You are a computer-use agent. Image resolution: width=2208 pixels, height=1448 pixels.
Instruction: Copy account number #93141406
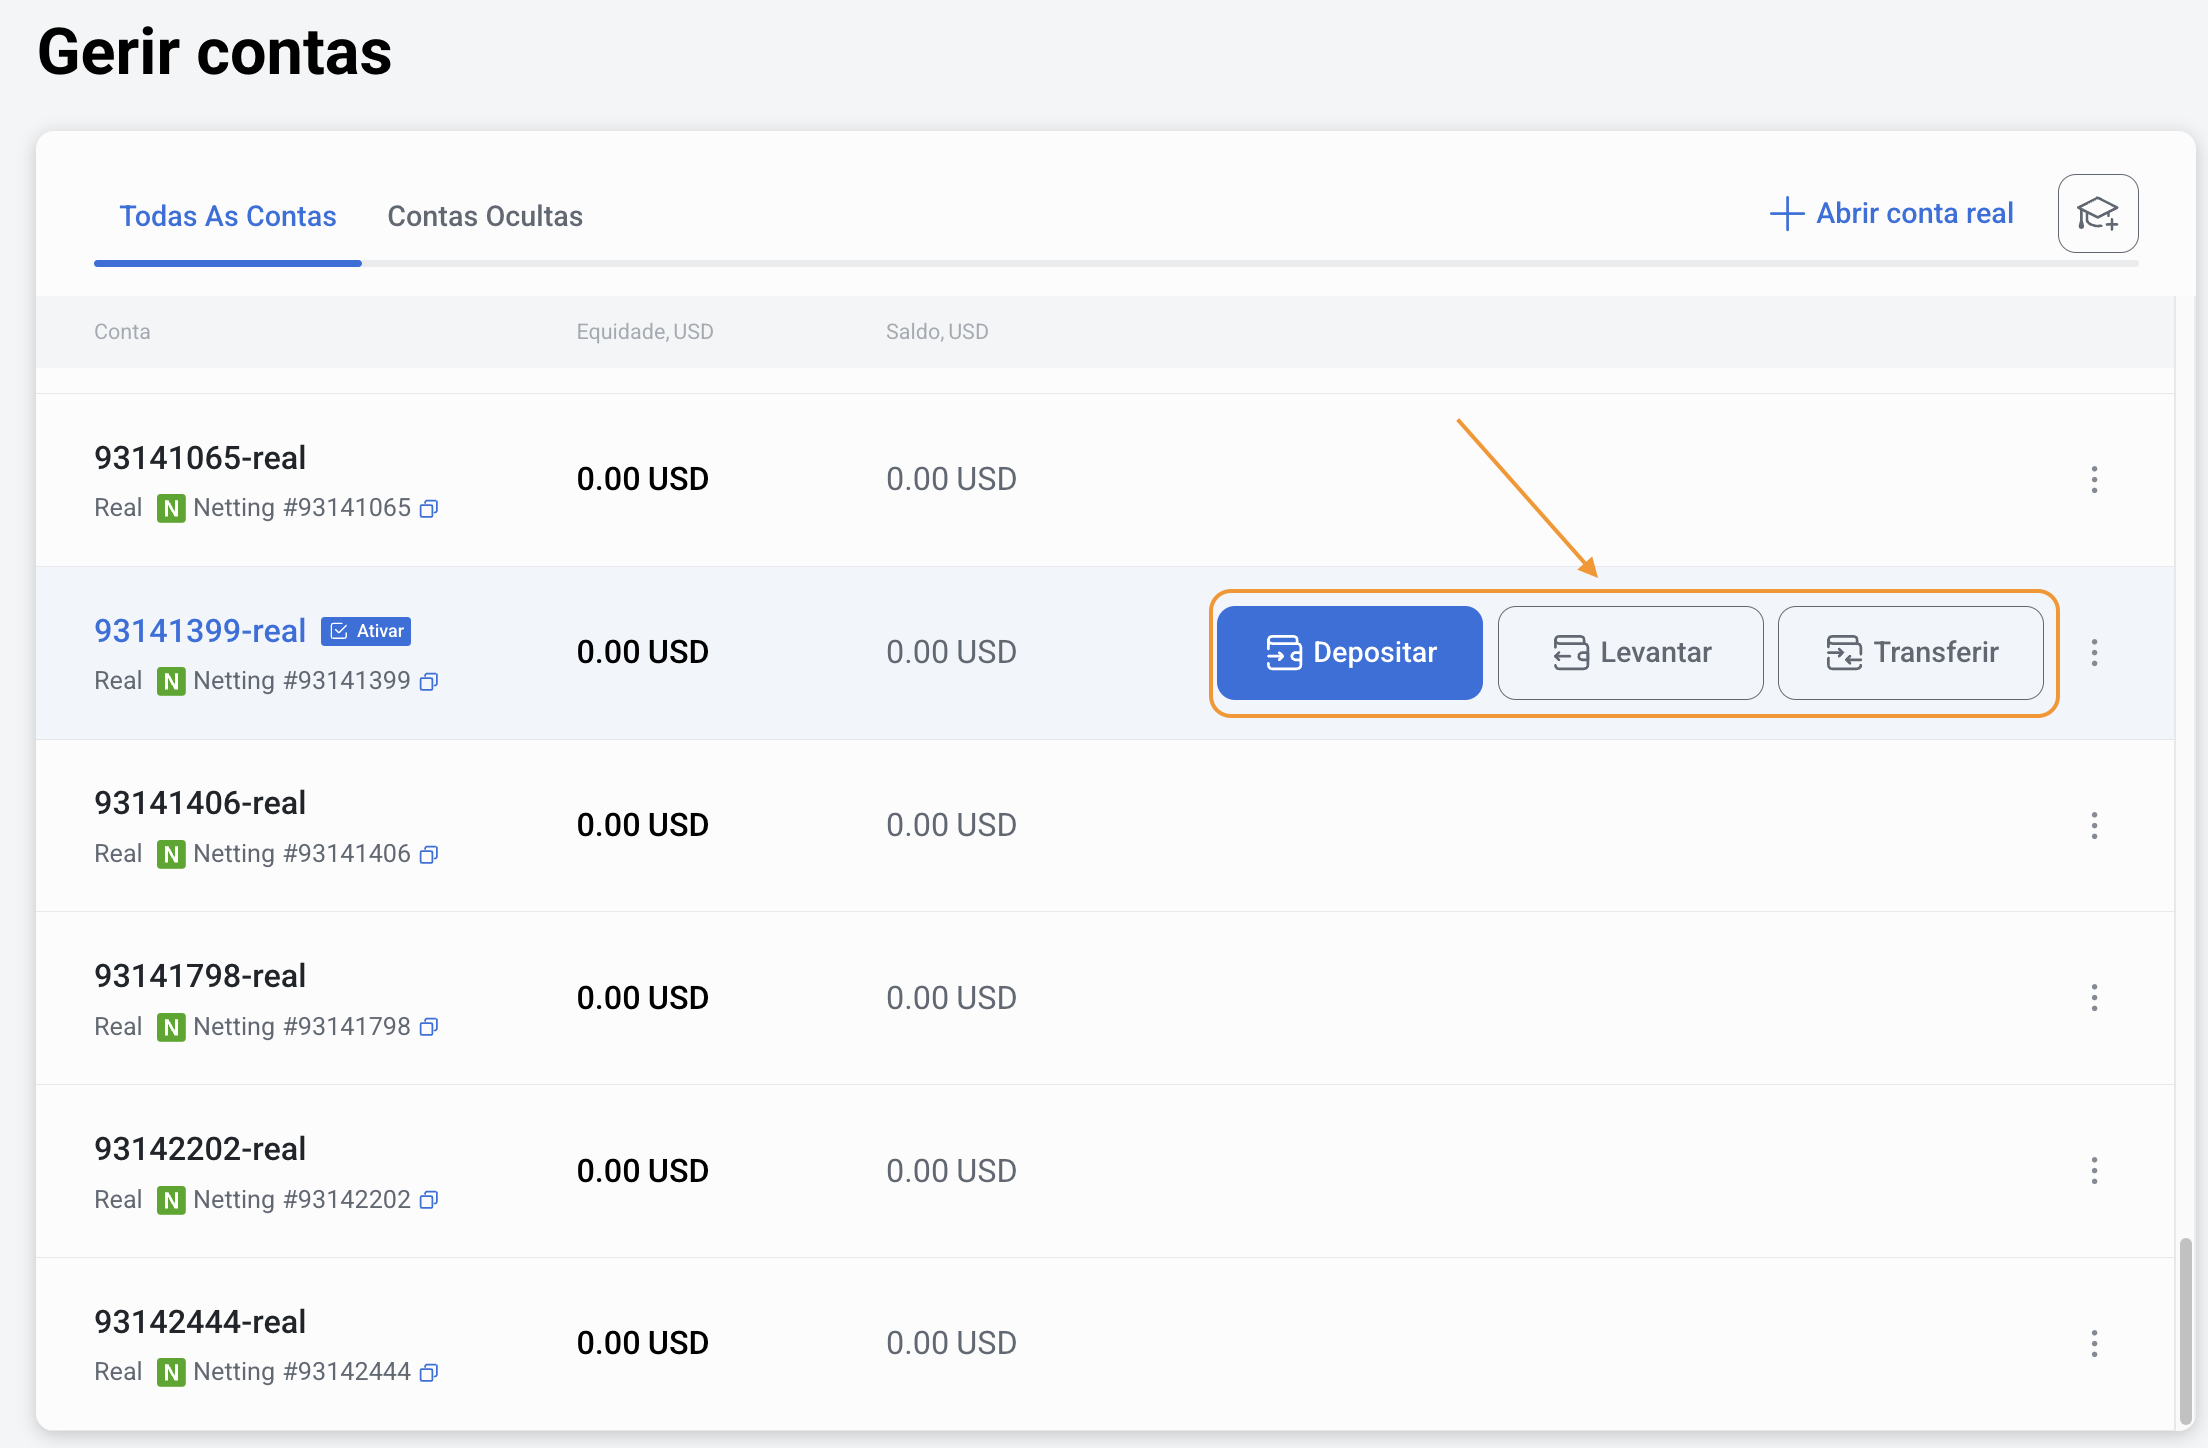429,855
